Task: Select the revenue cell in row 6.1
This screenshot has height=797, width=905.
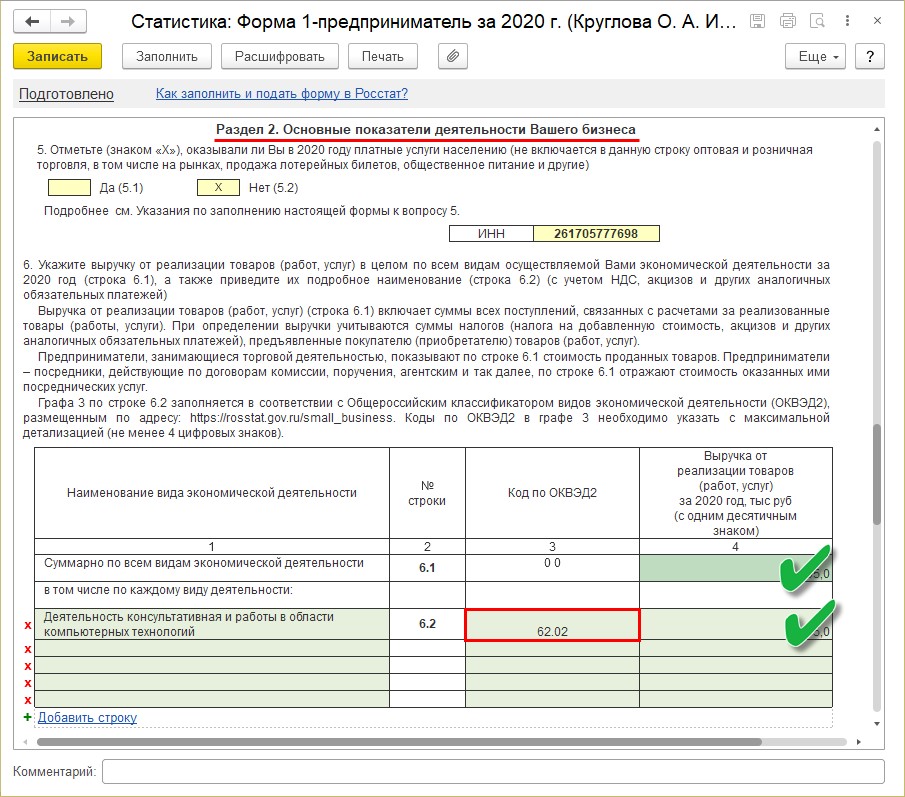Action: coord(735,568)
